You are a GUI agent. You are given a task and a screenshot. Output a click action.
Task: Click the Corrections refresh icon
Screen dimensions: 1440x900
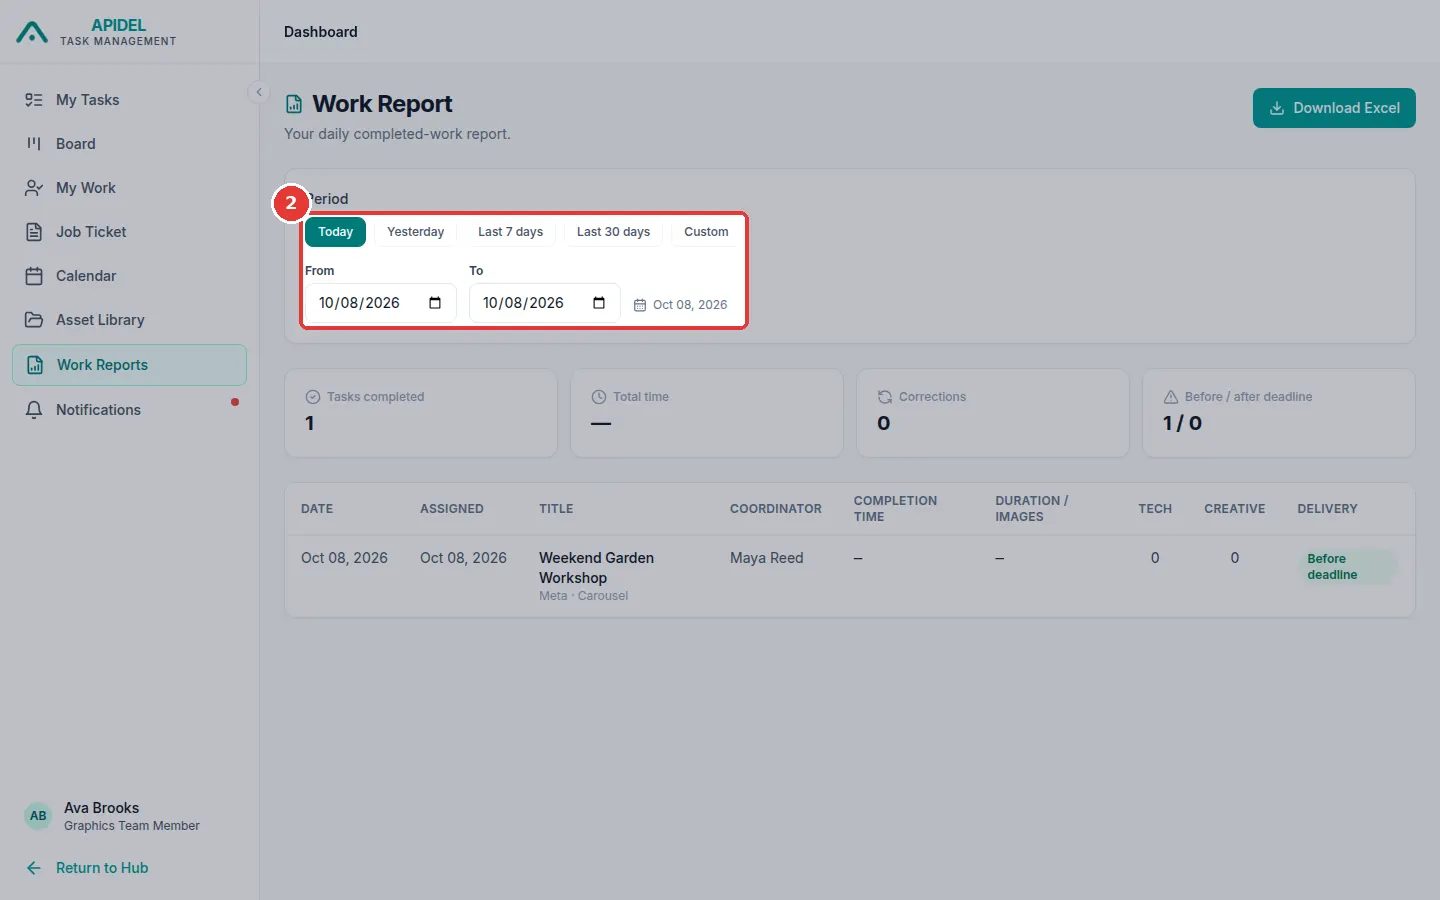pyautogui.click(x=885, y=397)
